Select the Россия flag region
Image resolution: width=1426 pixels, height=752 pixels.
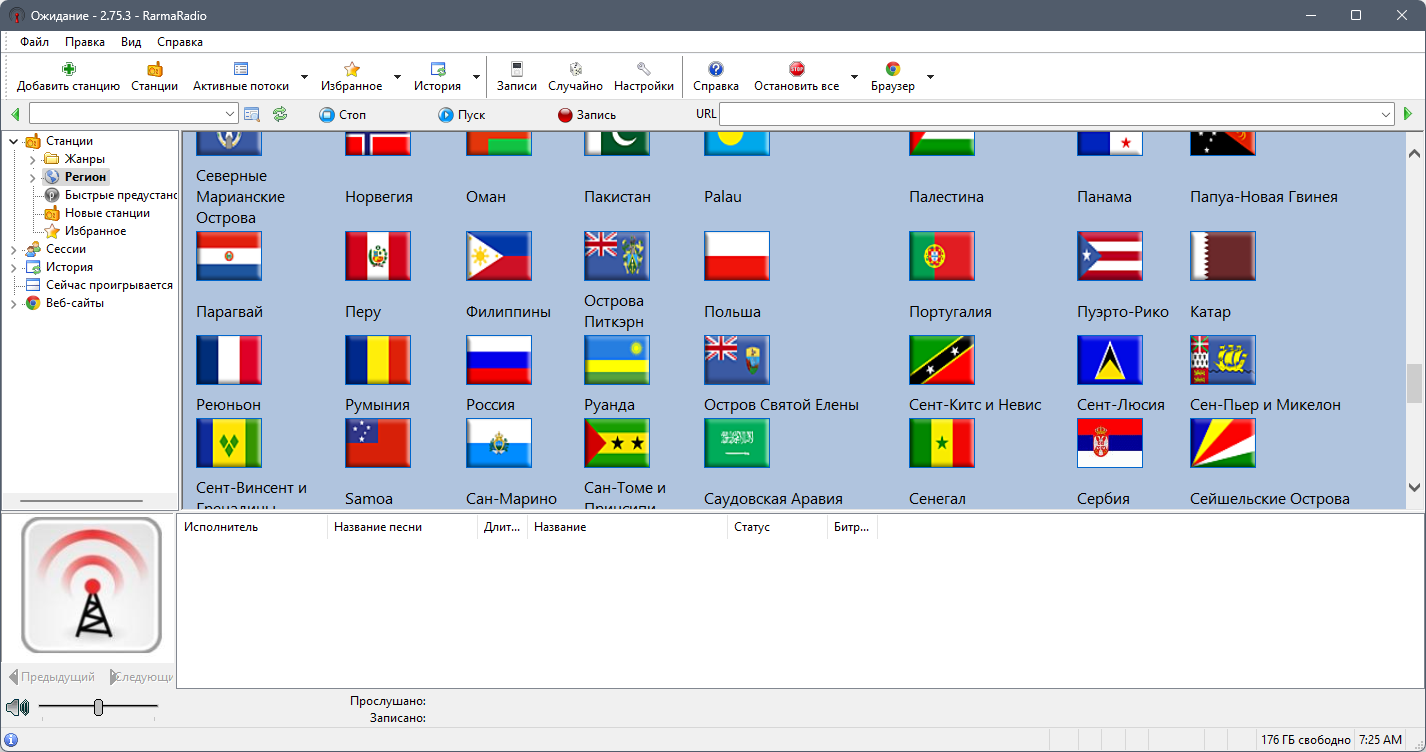click(x=499, y=360)
